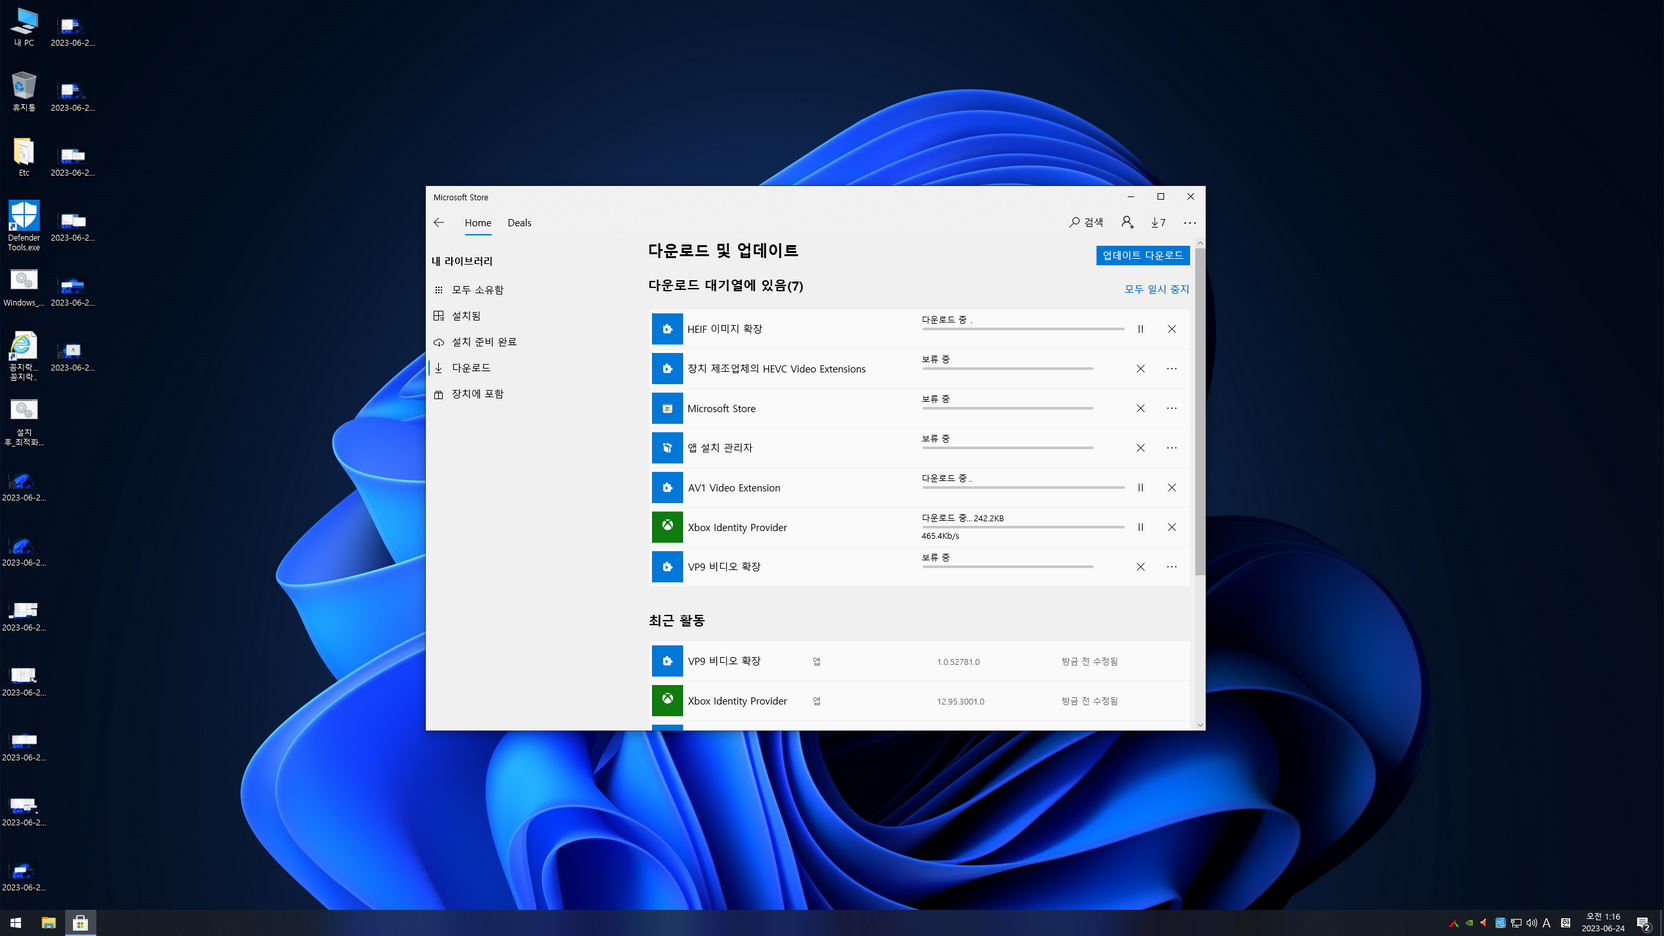Click the scrollbar down arrow in Store
Viewport: 1664px width, 936px height.
[1200, 725]
